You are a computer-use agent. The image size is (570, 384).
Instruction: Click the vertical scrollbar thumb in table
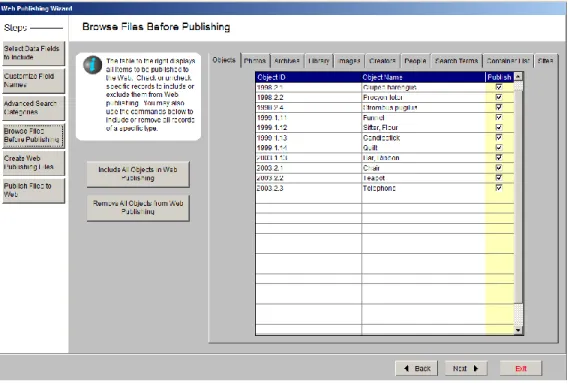point(518,197)
